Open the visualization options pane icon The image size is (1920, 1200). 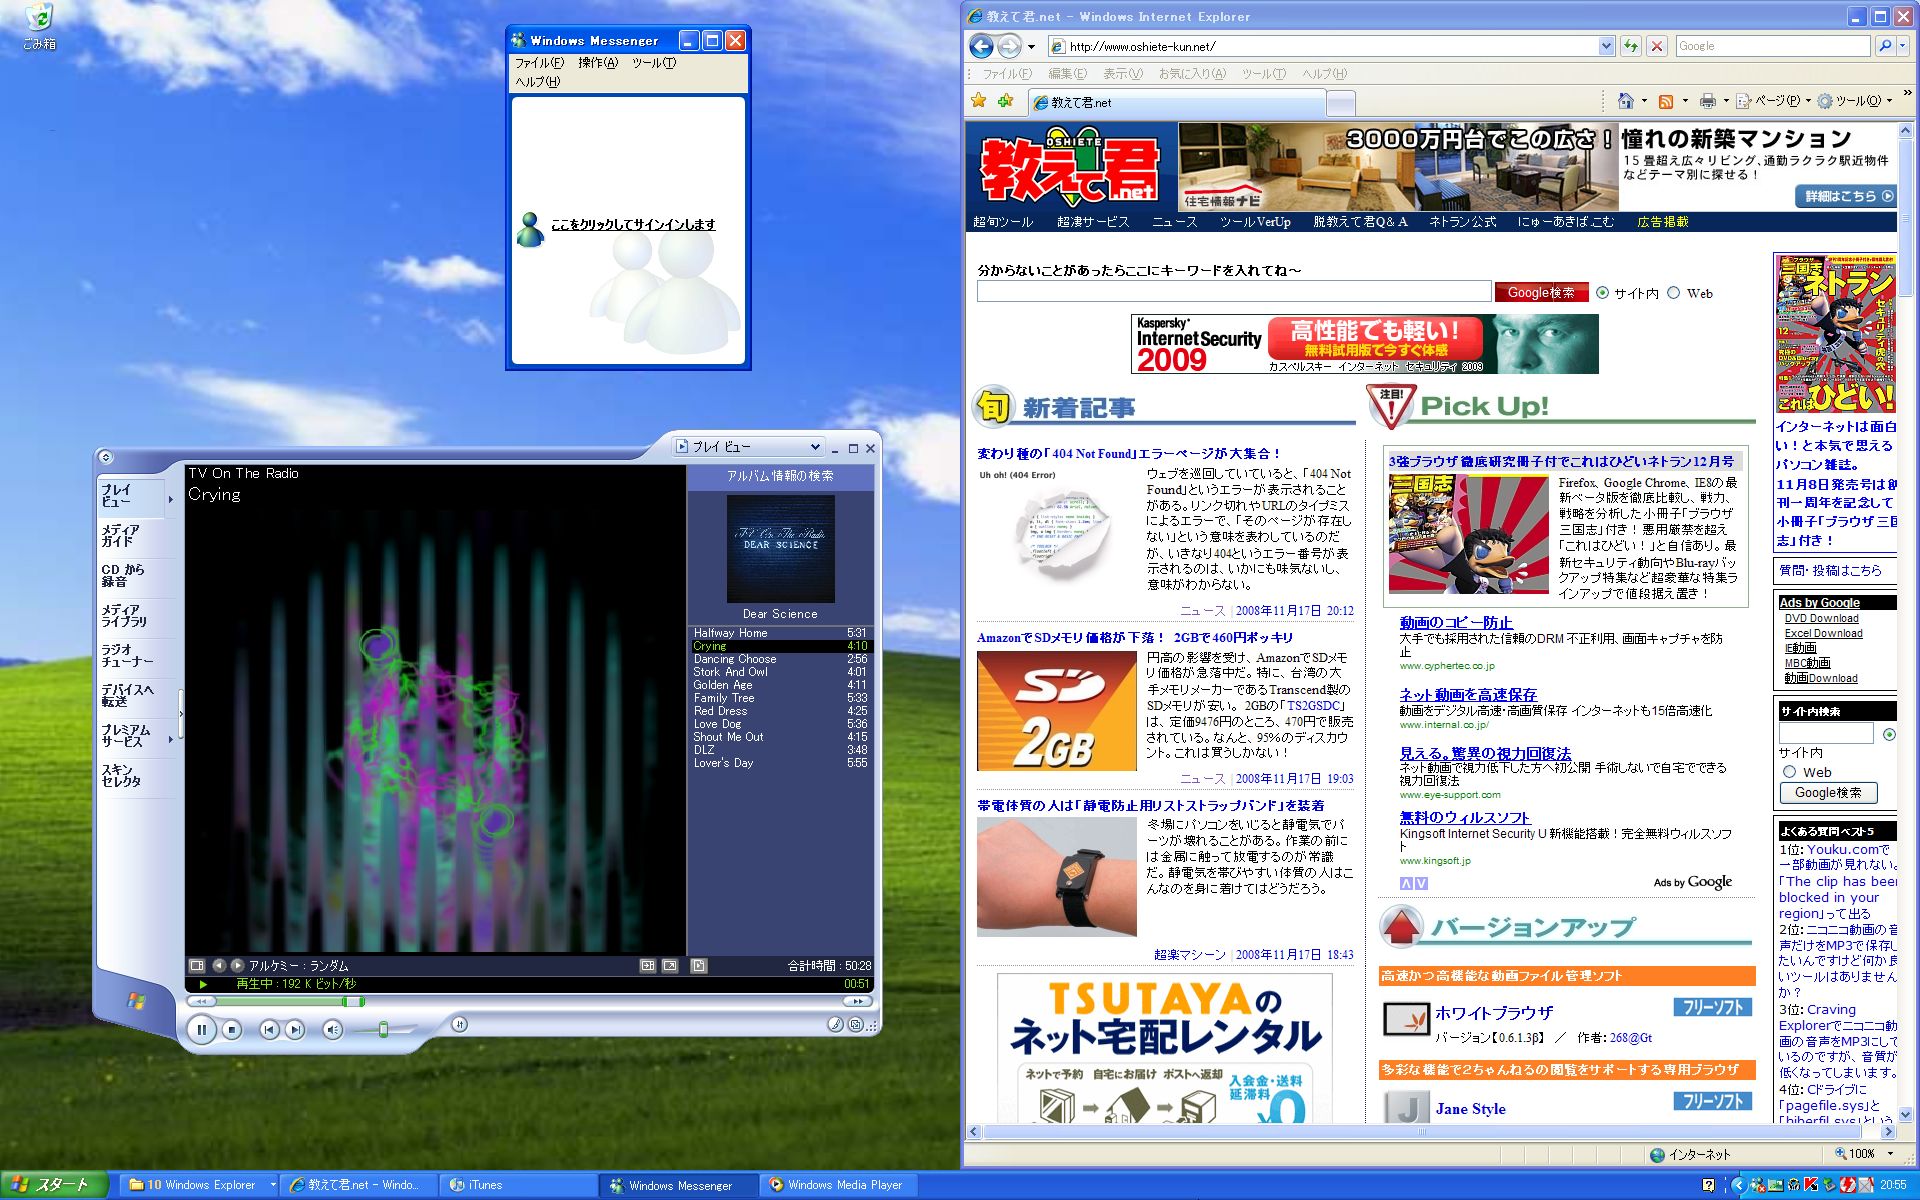(x=197, y=965)
